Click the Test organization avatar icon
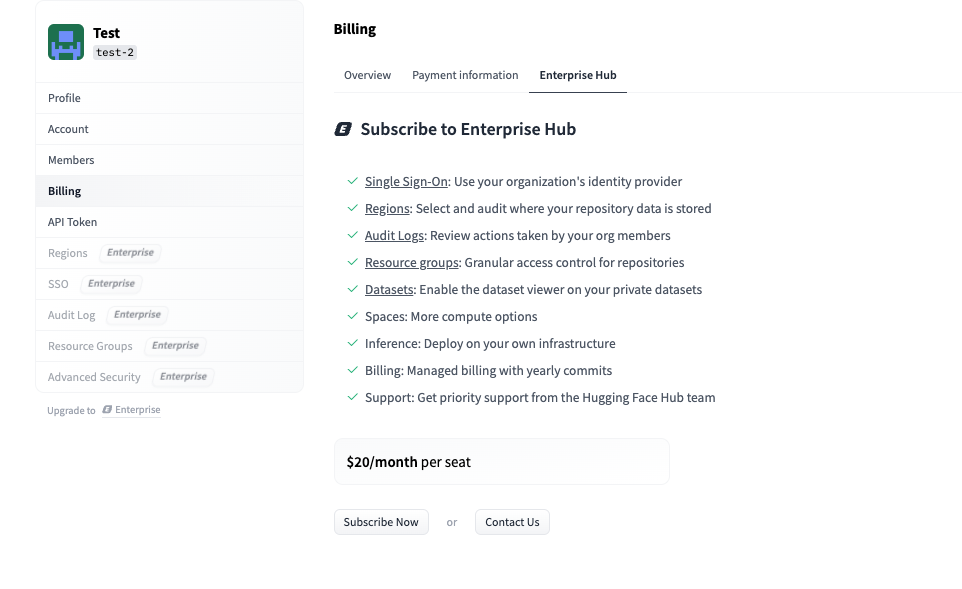This screenshot has height=589, width=962. tap(66, 43)
